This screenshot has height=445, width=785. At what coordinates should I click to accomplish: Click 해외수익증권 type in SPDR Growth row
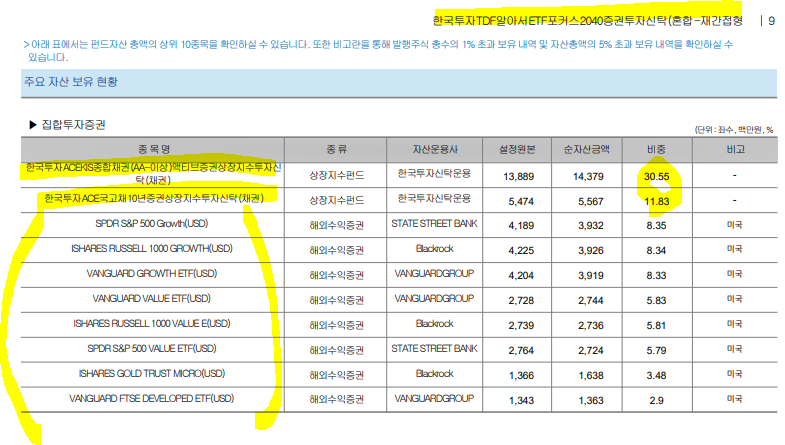336,225
